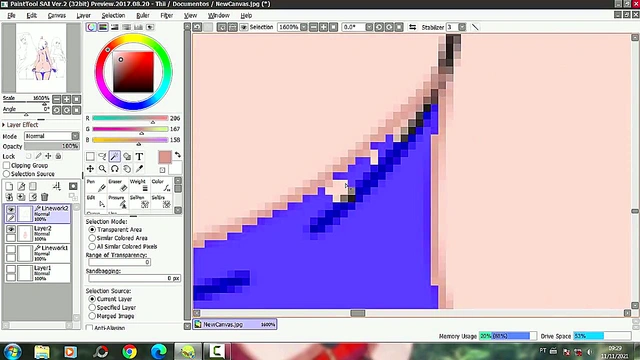Image resolution: width=640 pixels, height=360 pixels.
Task: Switch to the NewCanvas.jpg document tab
Action: click(235, 324)
